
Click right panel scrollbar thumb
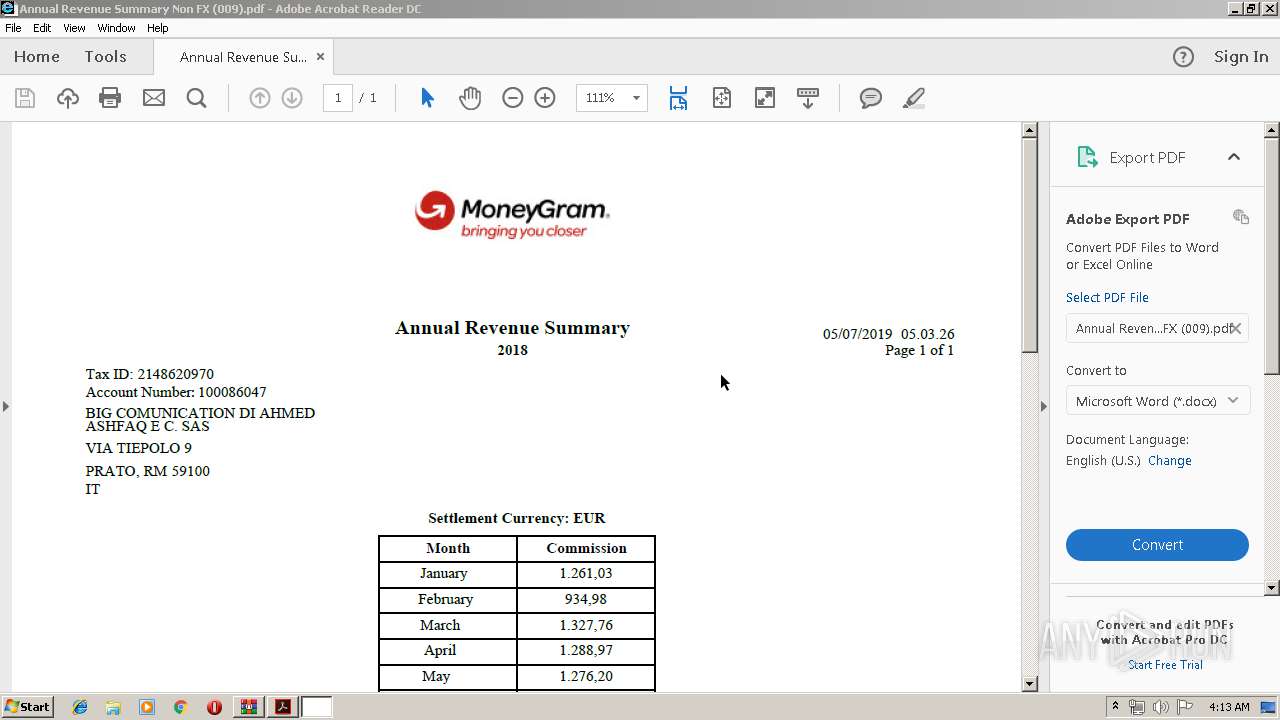pyautogui.click(x=1272, y=257)
